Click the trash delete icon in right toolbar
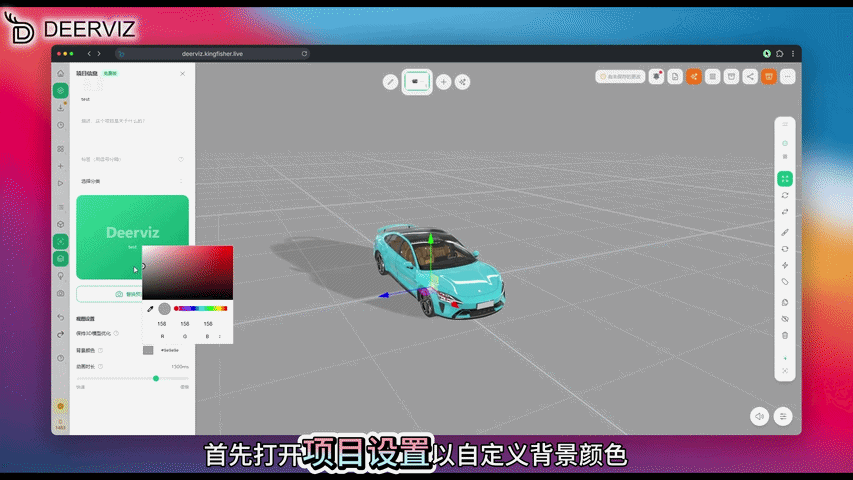The height and width of the screenshot is (480, 853). pos(785,335)
